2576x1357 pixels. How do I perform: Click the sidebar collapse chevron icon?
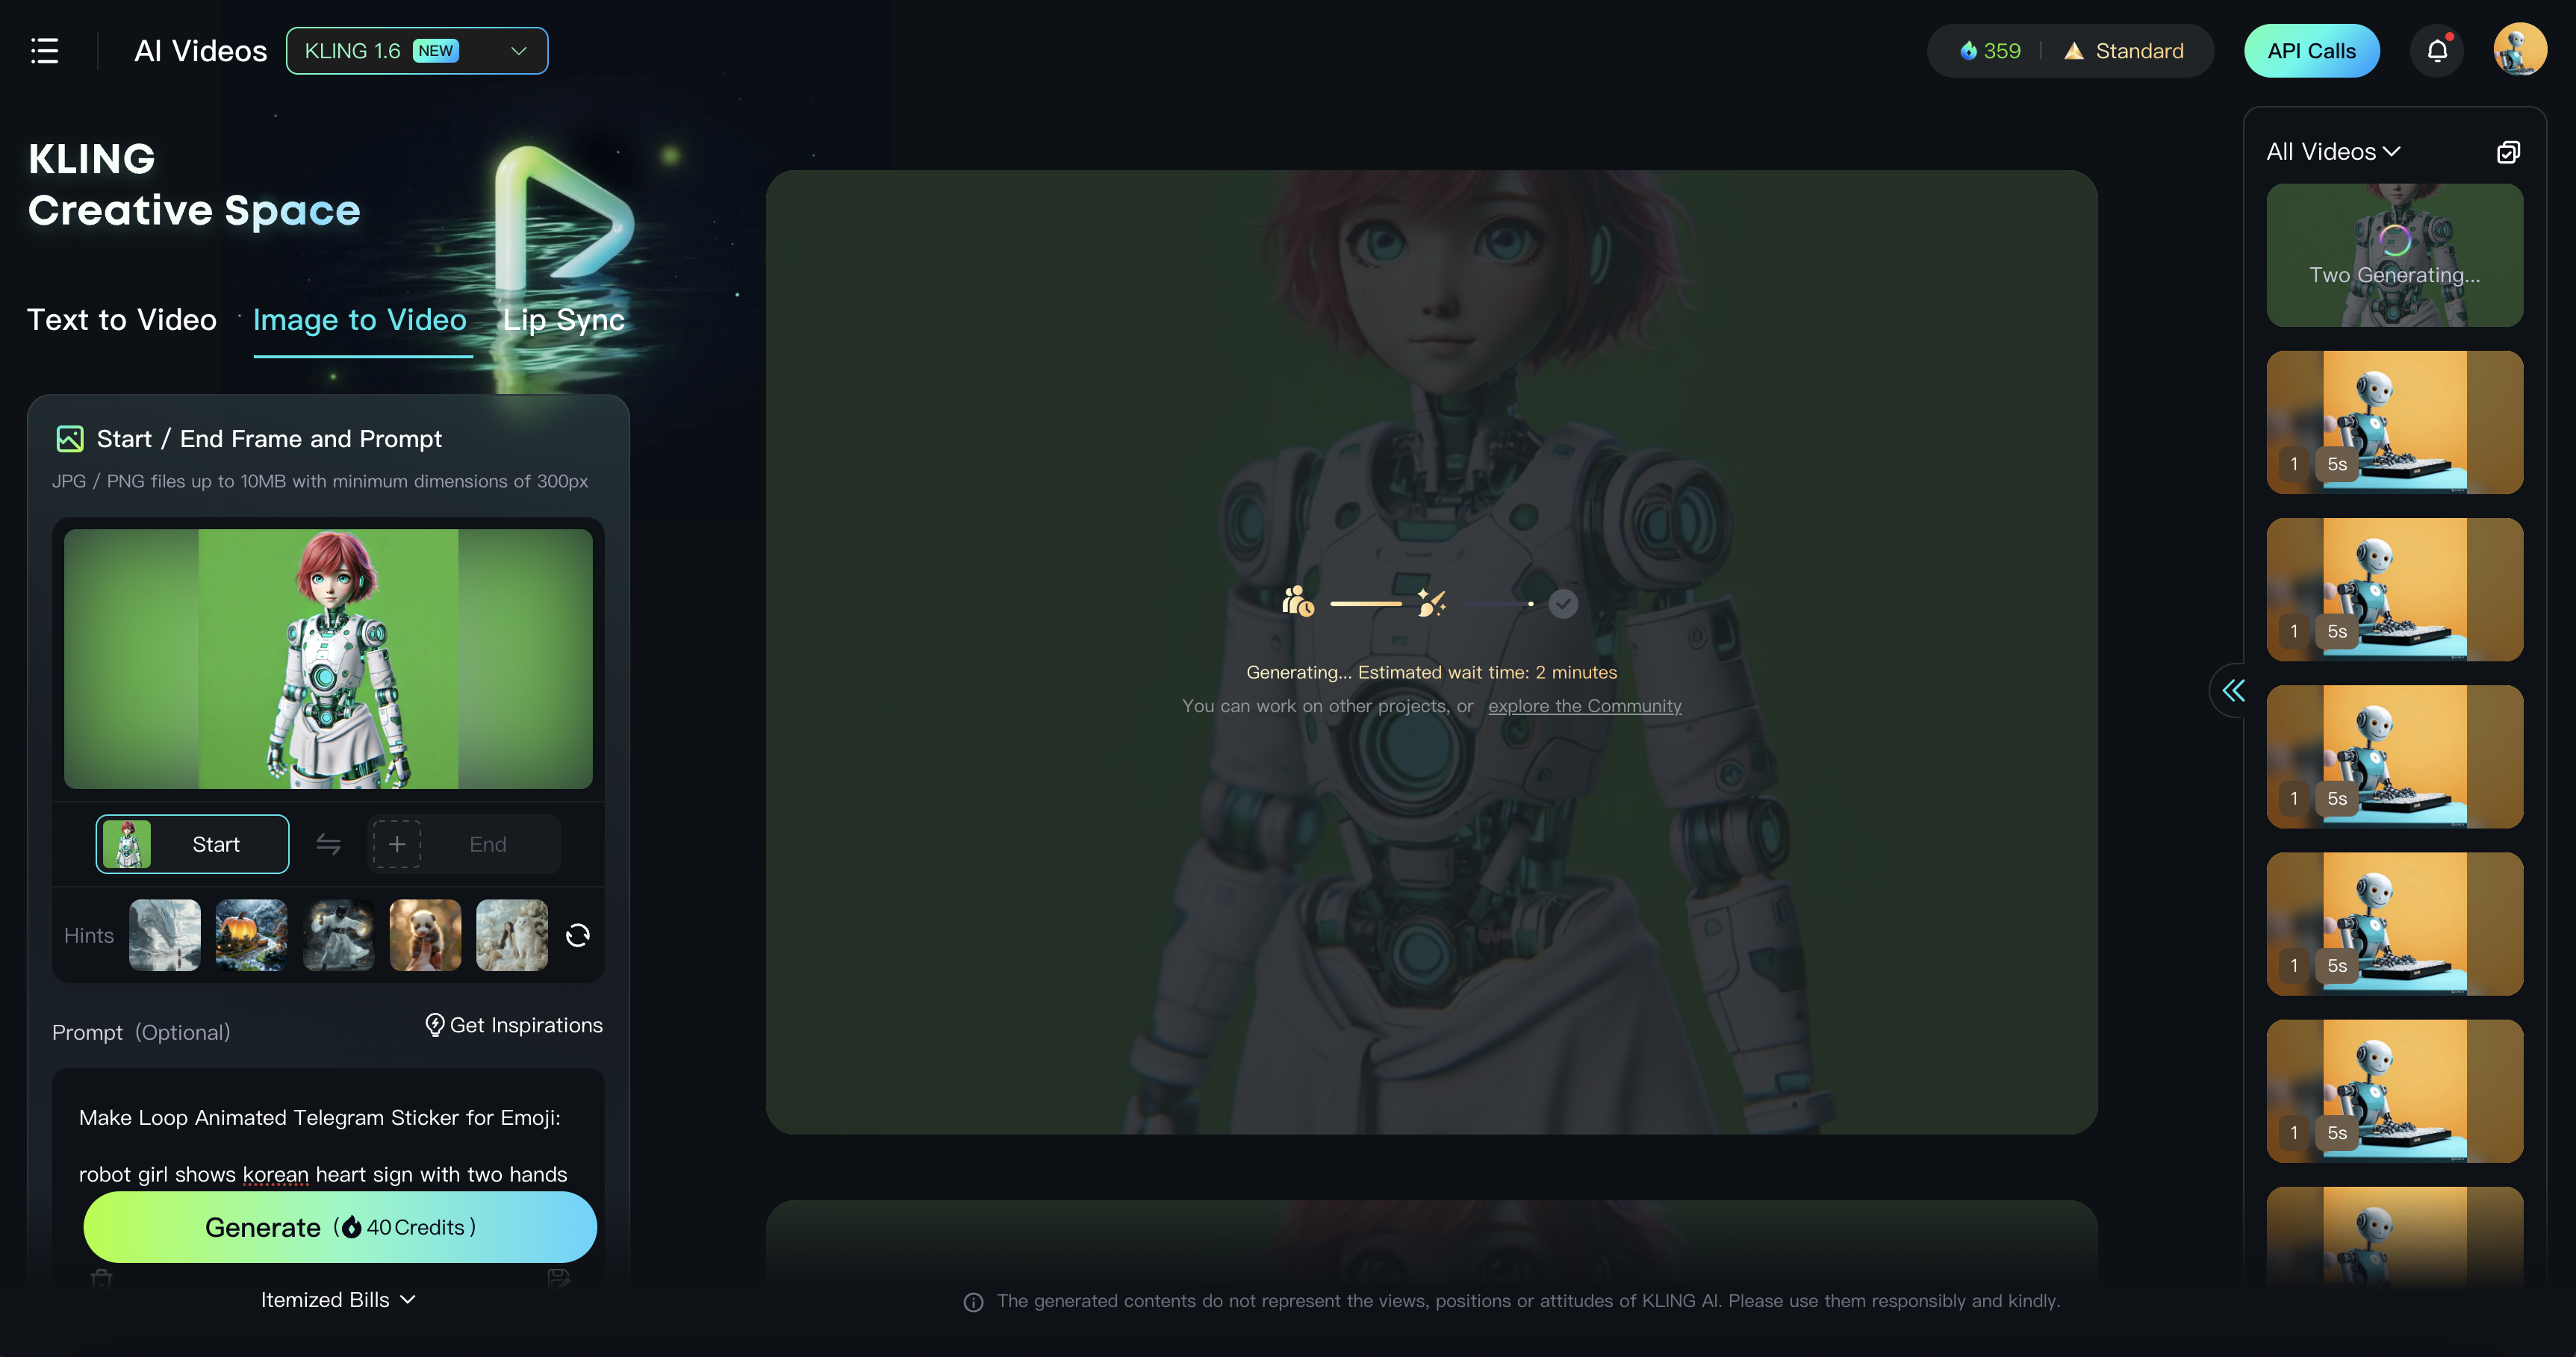[2233, 690]
